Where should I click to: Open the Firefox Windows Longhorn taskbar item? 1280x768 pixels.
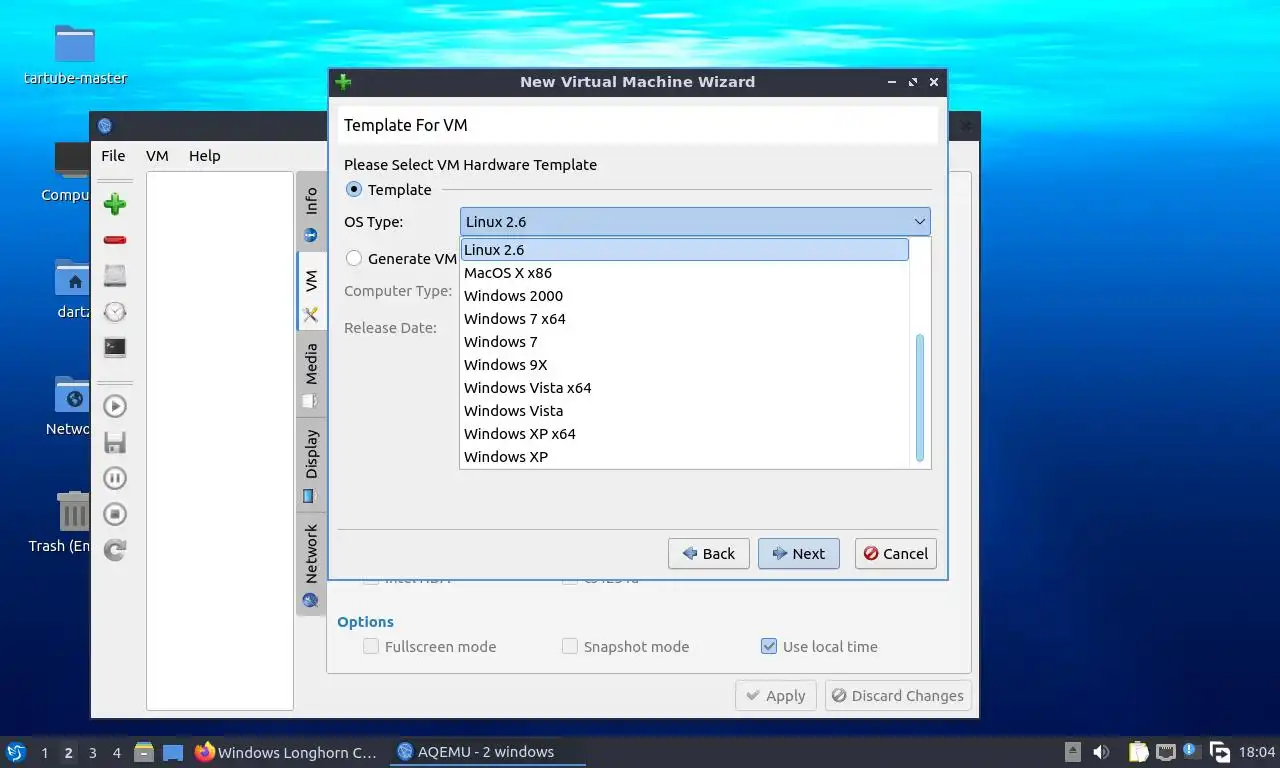[287, 752]
